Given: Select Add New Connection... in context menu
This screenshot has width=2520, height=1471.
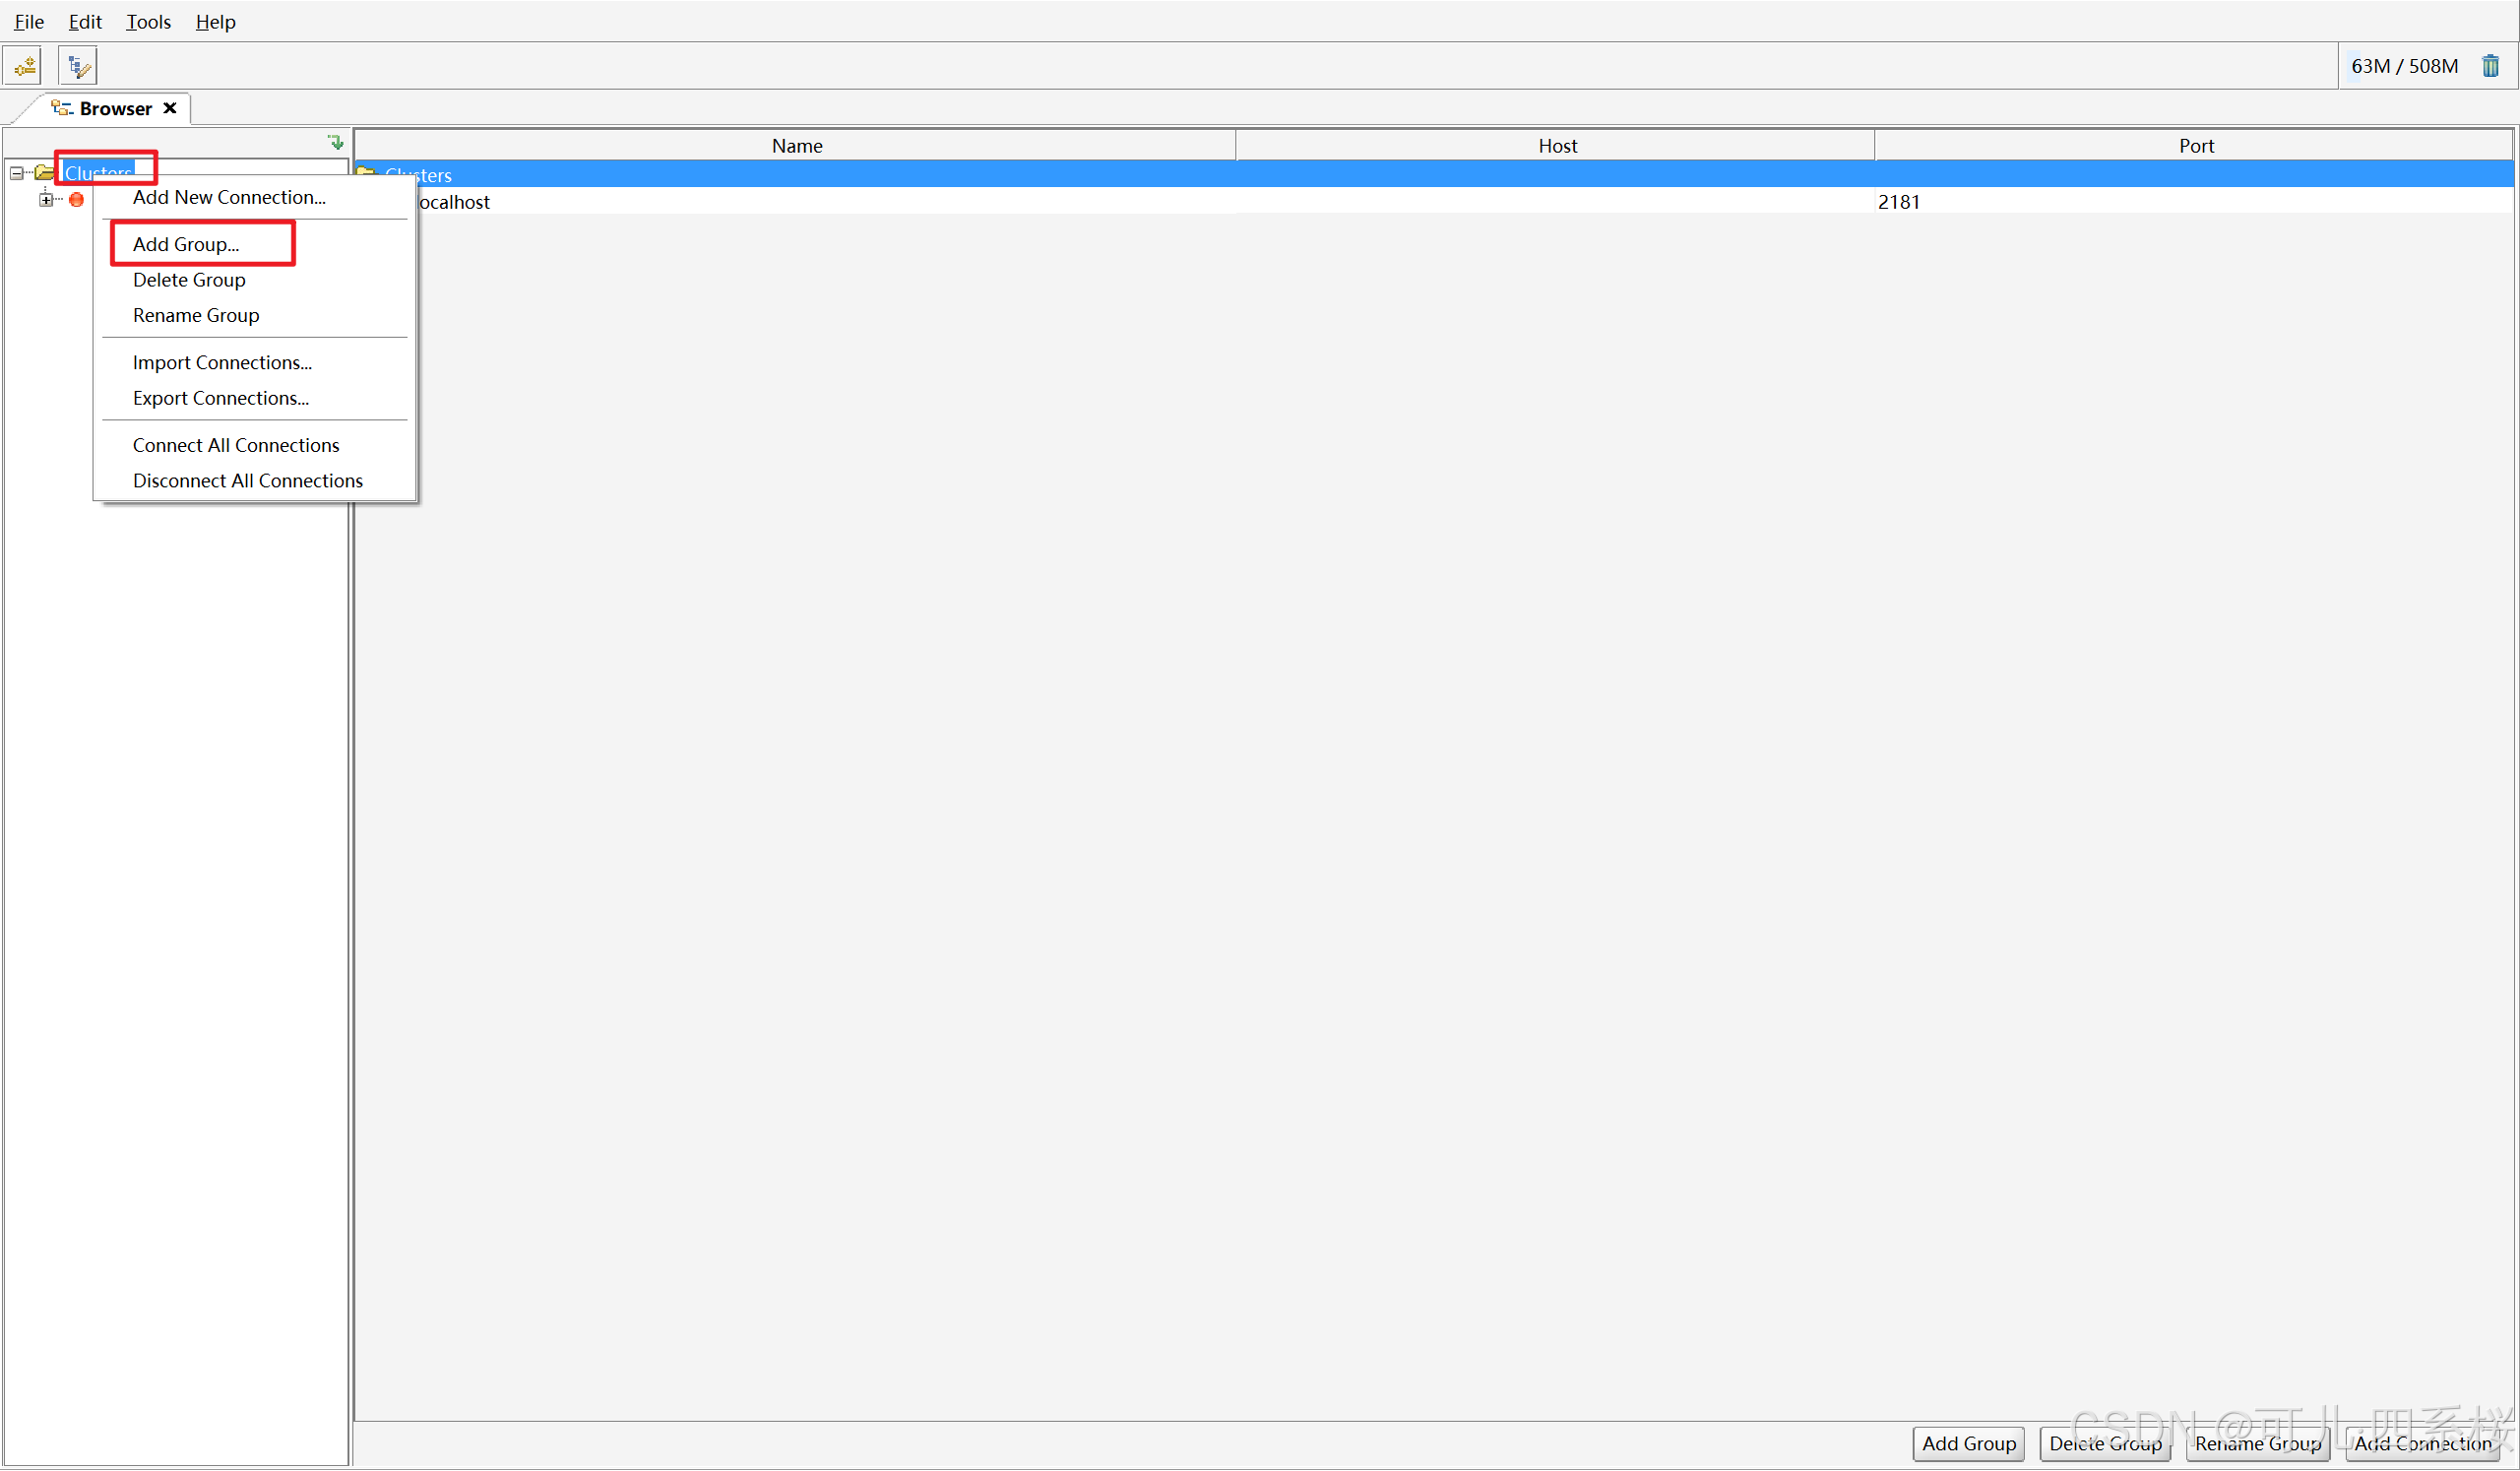Looking at the screenshot, I should coord(229,197).
